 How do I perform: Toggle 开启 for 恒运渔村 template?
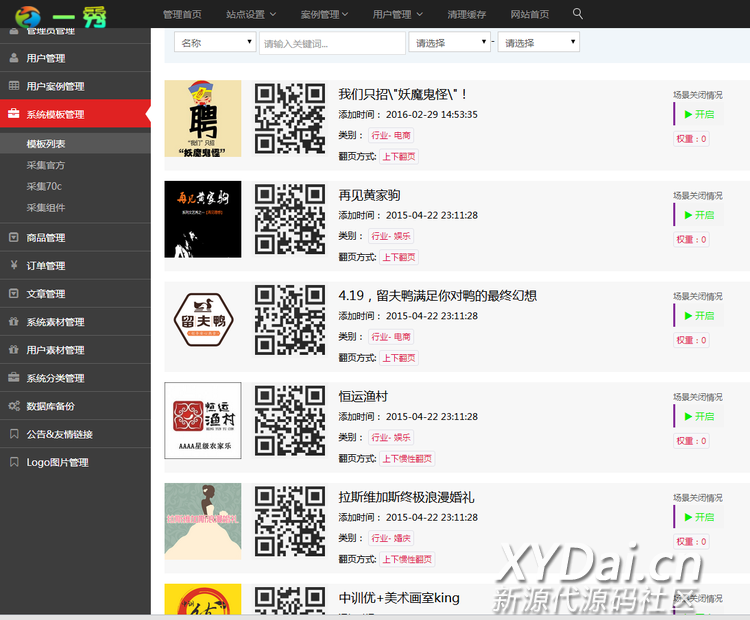(699, 416)
